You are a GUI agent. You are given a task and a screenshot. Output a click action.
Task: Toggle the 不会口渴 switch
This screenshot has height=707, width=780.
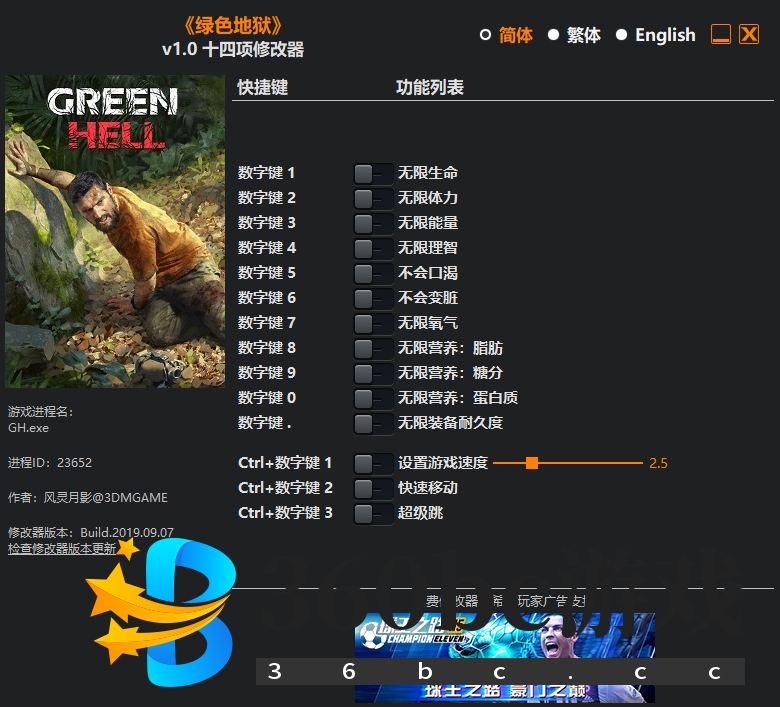click(373, 274)
